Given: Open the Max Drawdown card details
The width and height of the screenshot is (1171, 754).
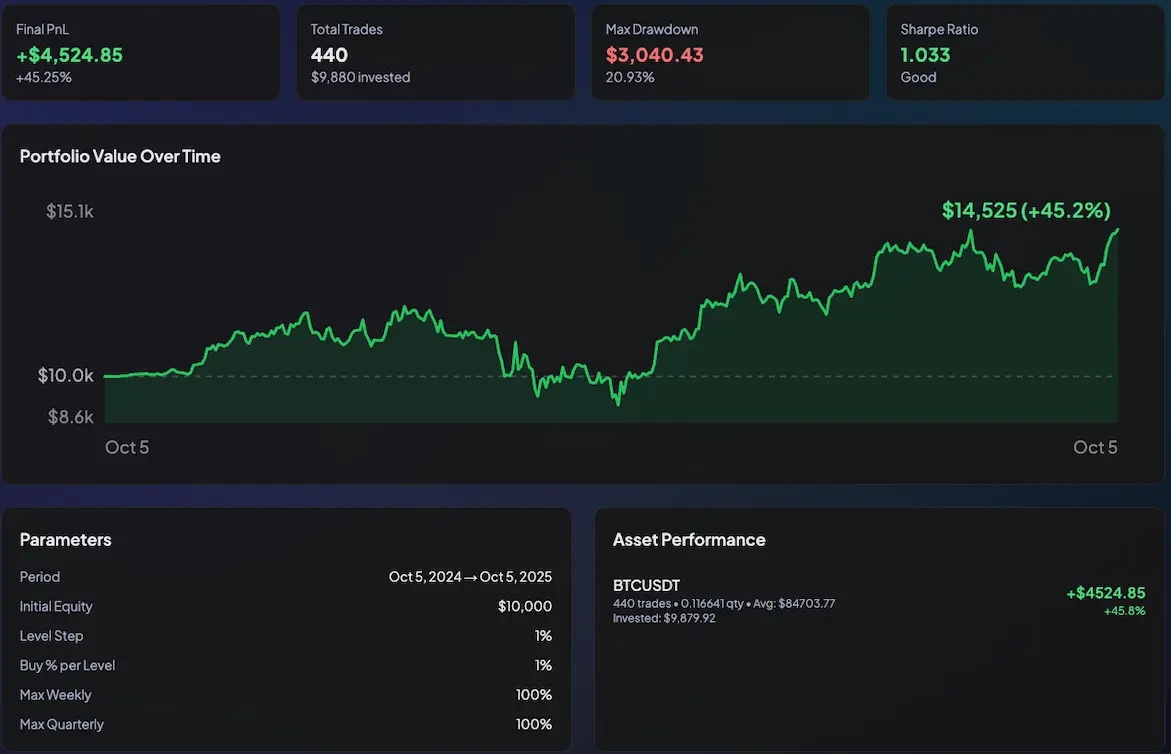Looking at the screenshot, I should point(730,52).
